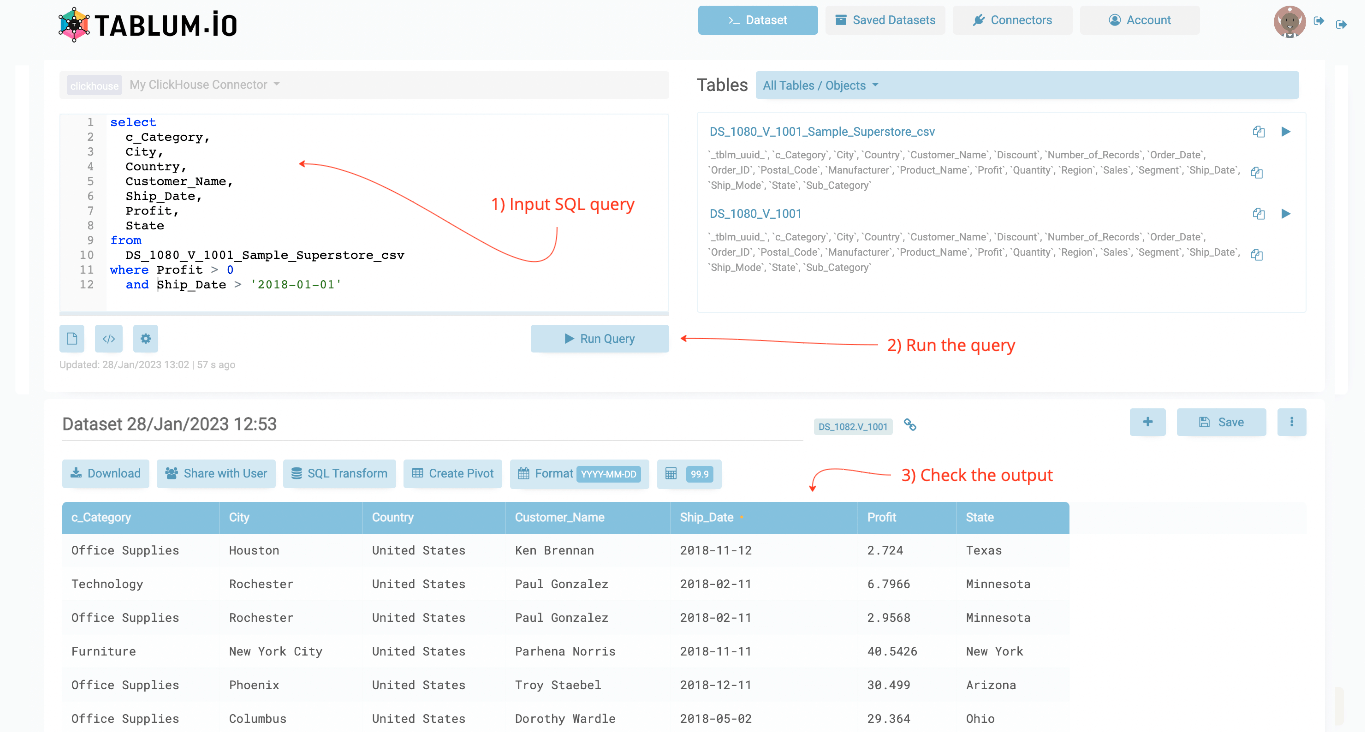Run the SQL query
The height and width of the screenshot is (732, 1365).
click(600, 338)
